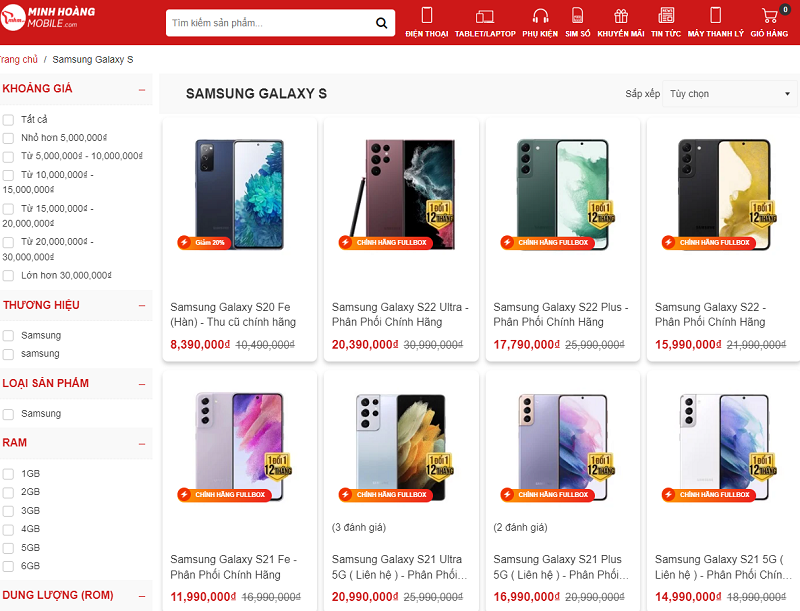The width and height of the screenshot is (800, 611).
Task: Open Samsung Galaxy S21 Plus 5G product title
Action: tap(561, 567)
